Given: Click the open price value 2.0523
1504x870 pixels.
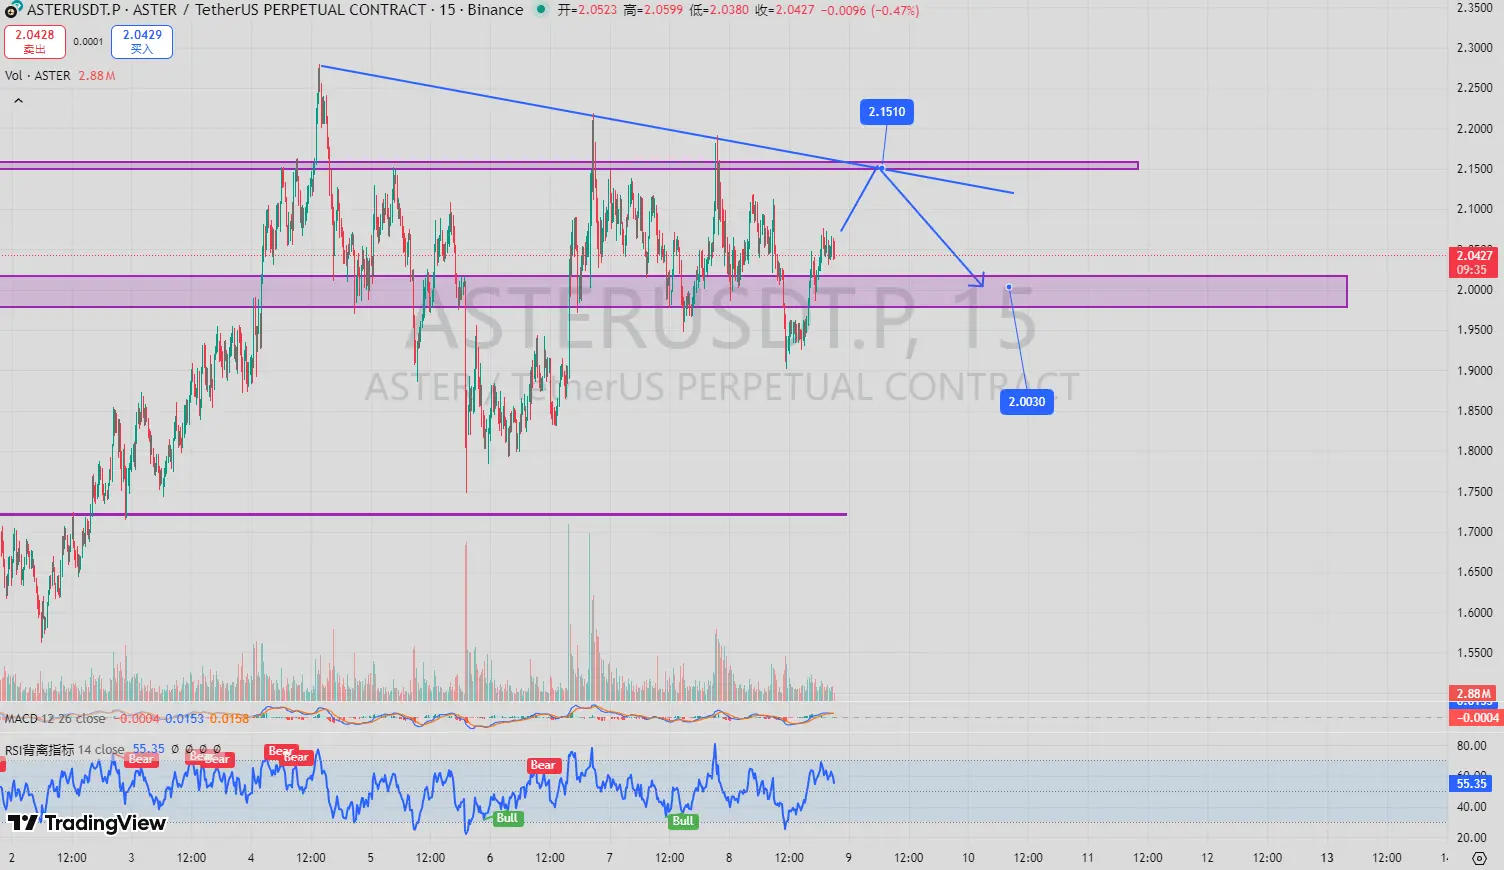Looking at the screenshot, I should coord(597,10).
